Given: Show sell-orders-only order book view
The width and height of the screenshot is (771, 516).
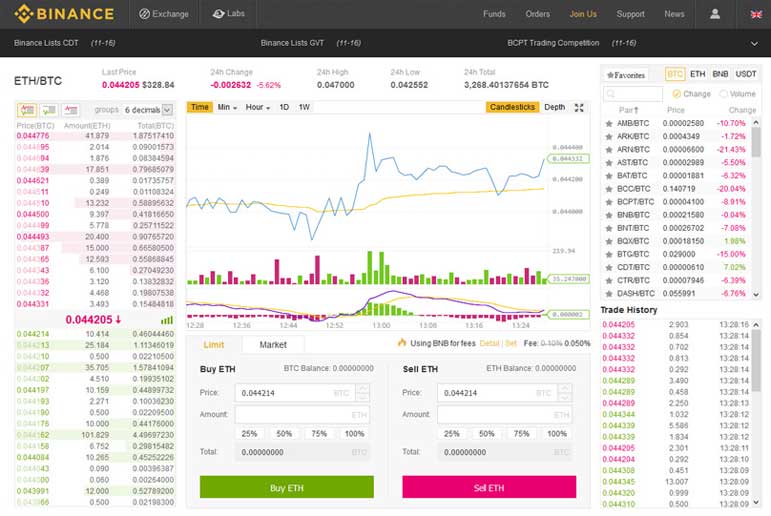Looking at the screenshot, I should 71,110.
